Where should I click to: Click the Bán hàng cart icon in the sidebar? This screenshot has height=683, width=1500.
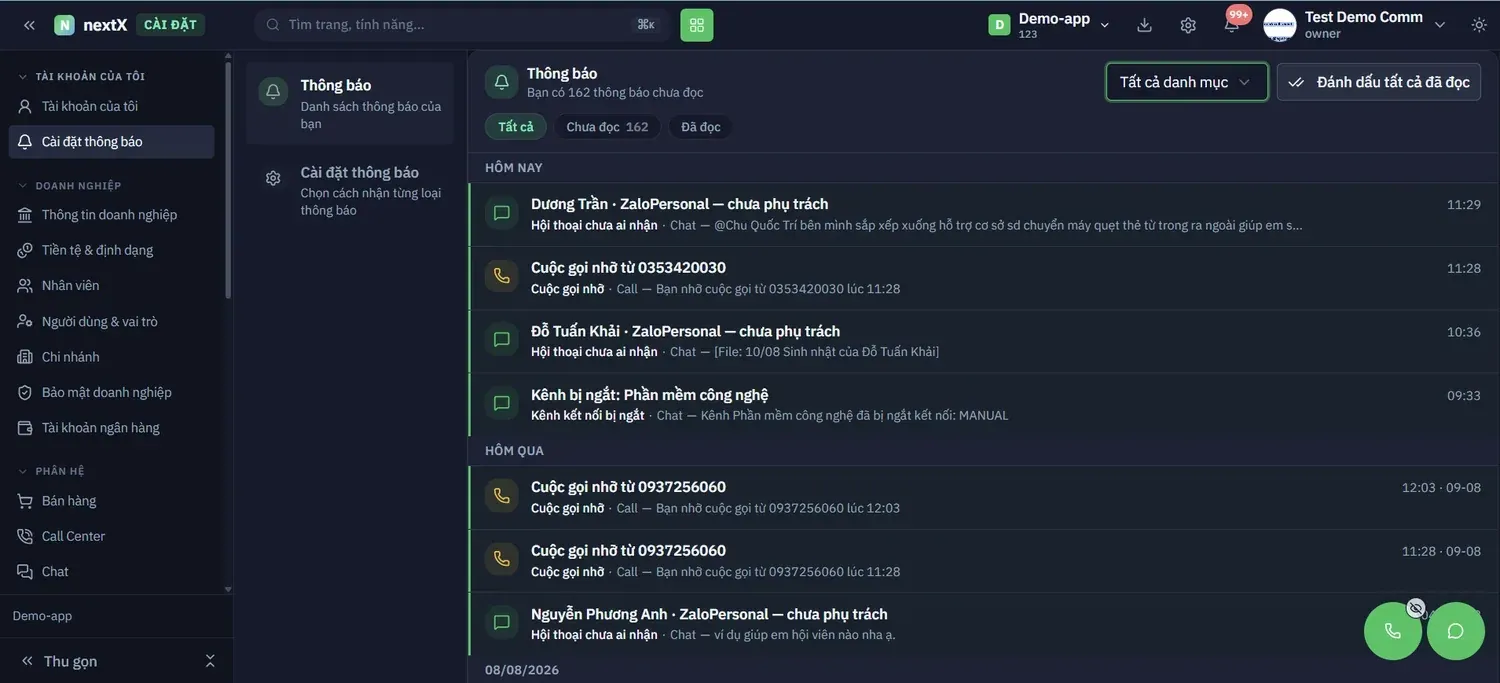(x=25, y=501)
